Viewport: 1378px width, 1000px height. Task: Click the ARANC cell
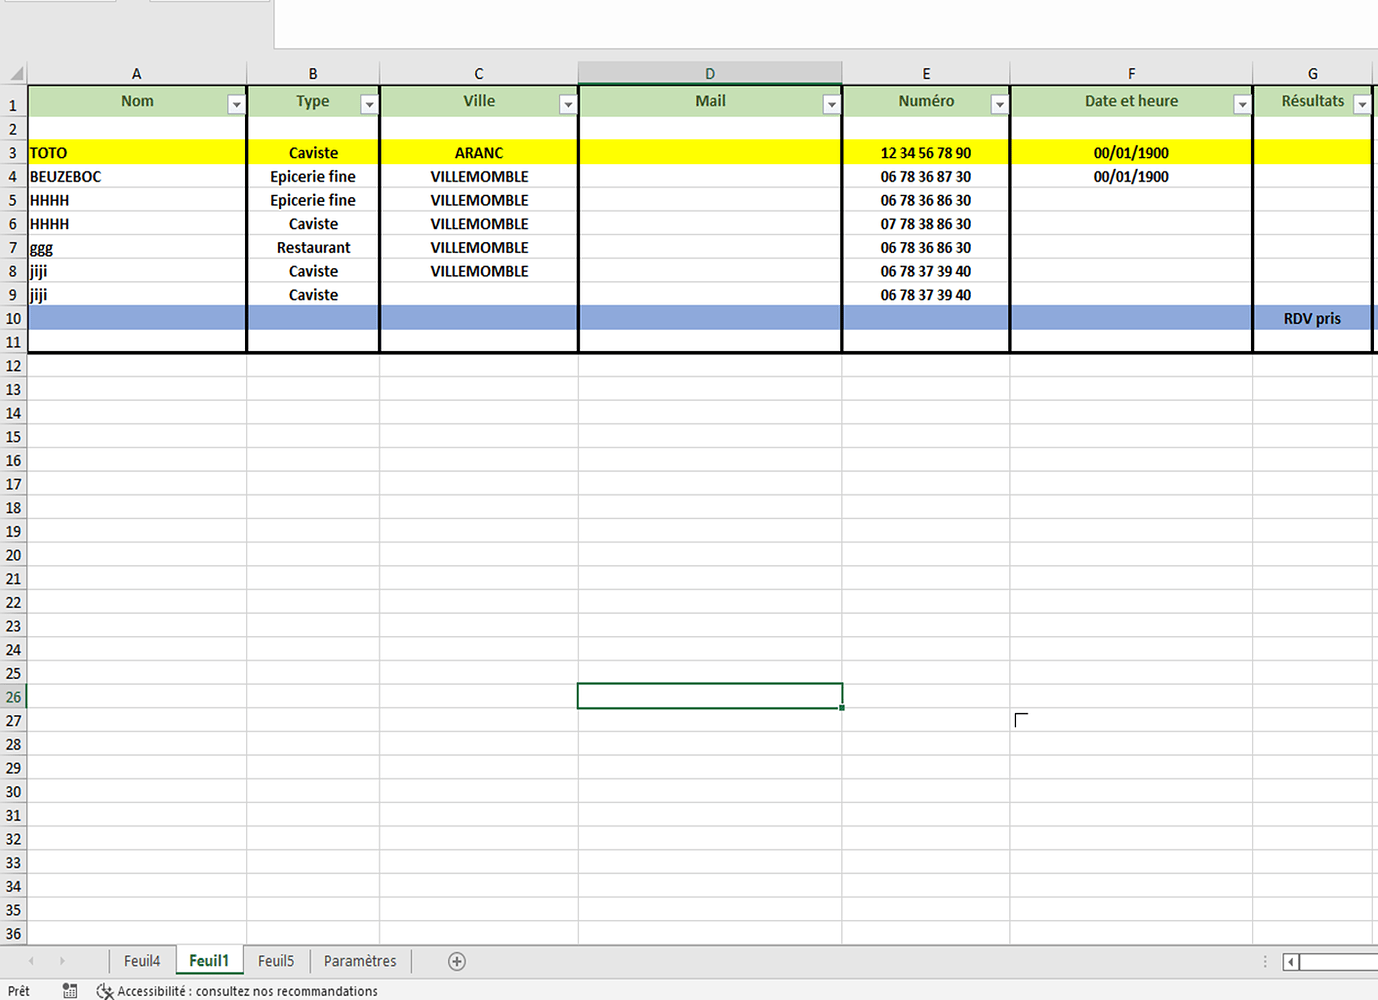coord(479,153)
